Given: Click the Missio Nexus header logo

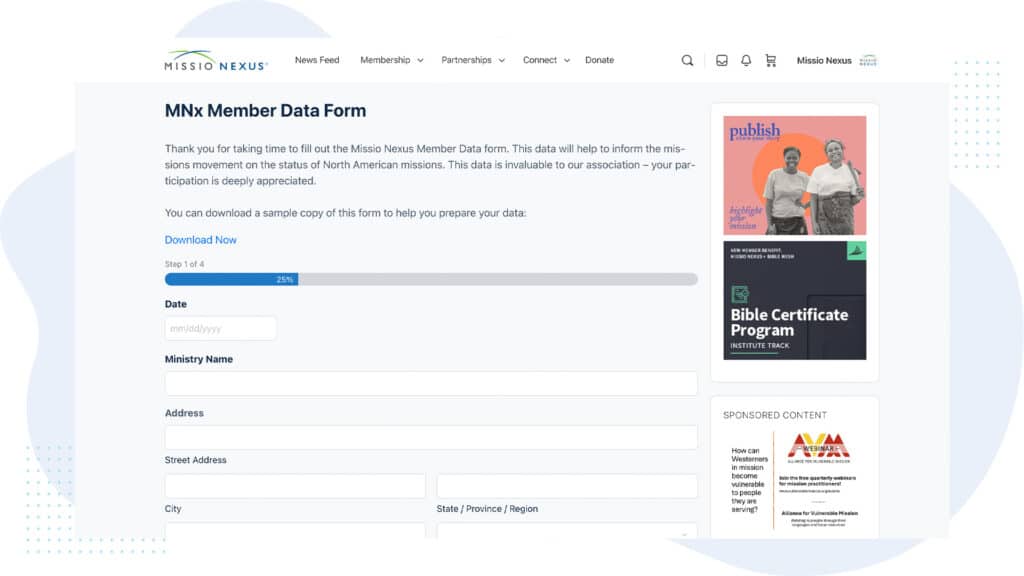Looking at the screenshot, I should coord(216,60).
